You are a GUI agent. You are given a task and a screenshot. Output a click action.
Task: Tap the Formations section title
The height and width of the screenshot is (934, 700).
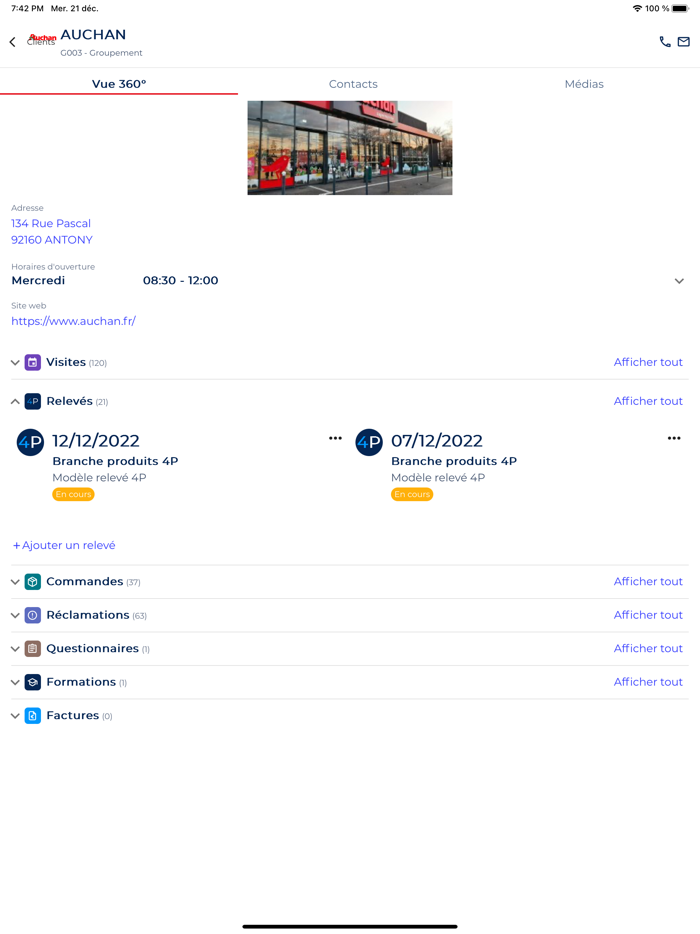point(81,681)
